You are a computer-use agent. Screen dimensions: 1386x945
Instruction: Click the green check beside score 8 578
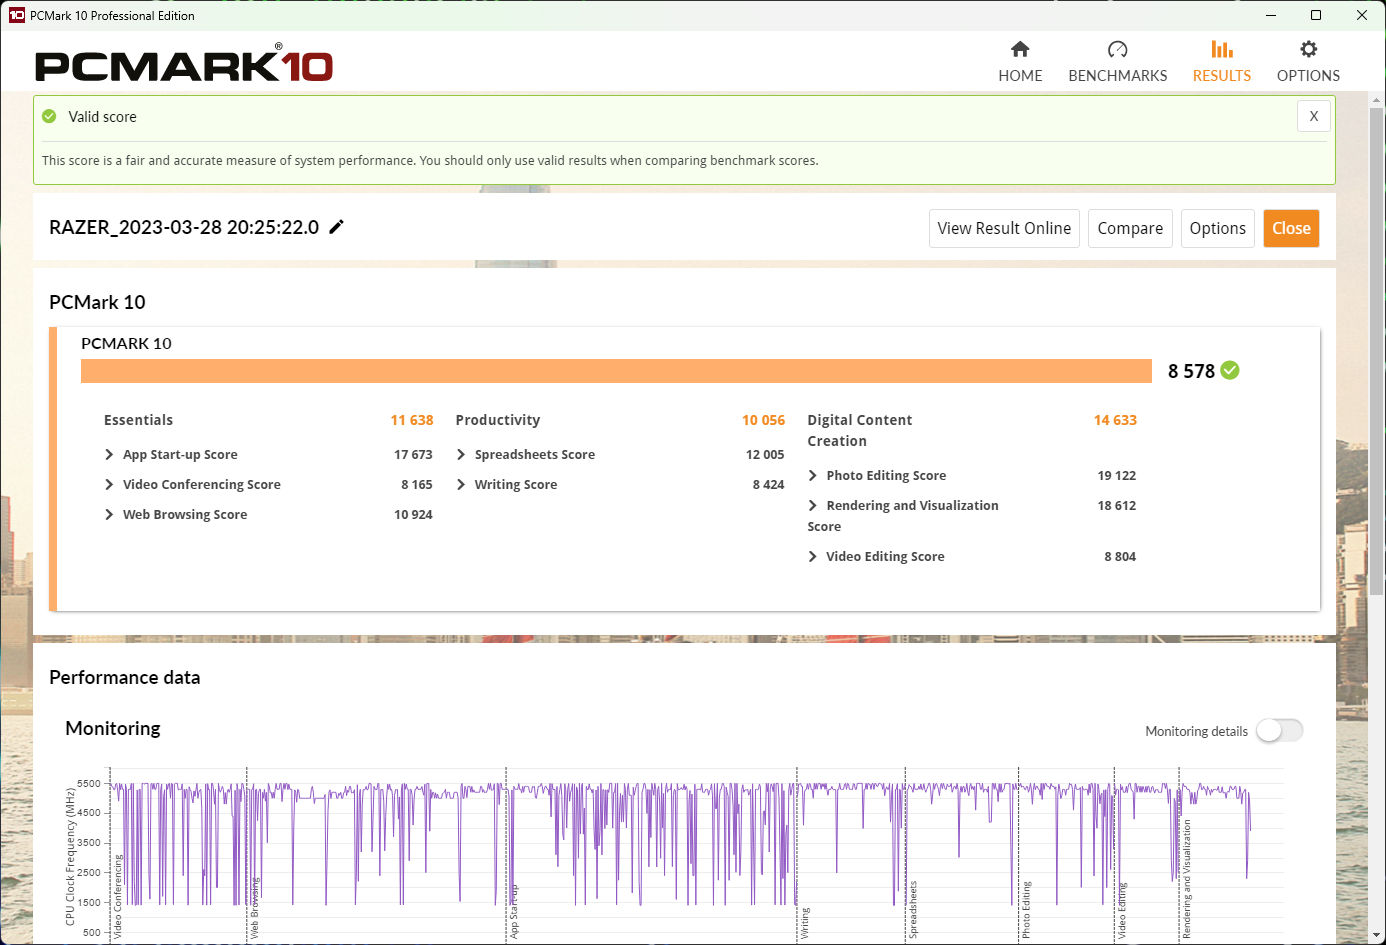[x=1230, y=371]
